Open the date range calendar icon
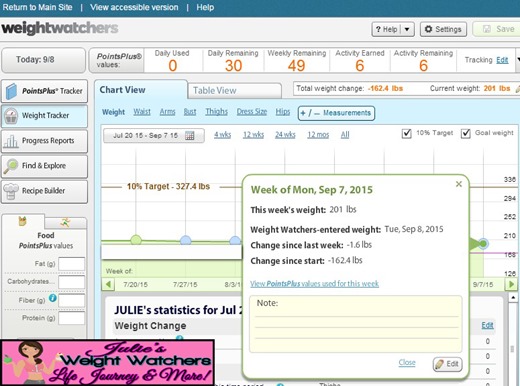Screen dimensions: 520x386 pos(189,136)
